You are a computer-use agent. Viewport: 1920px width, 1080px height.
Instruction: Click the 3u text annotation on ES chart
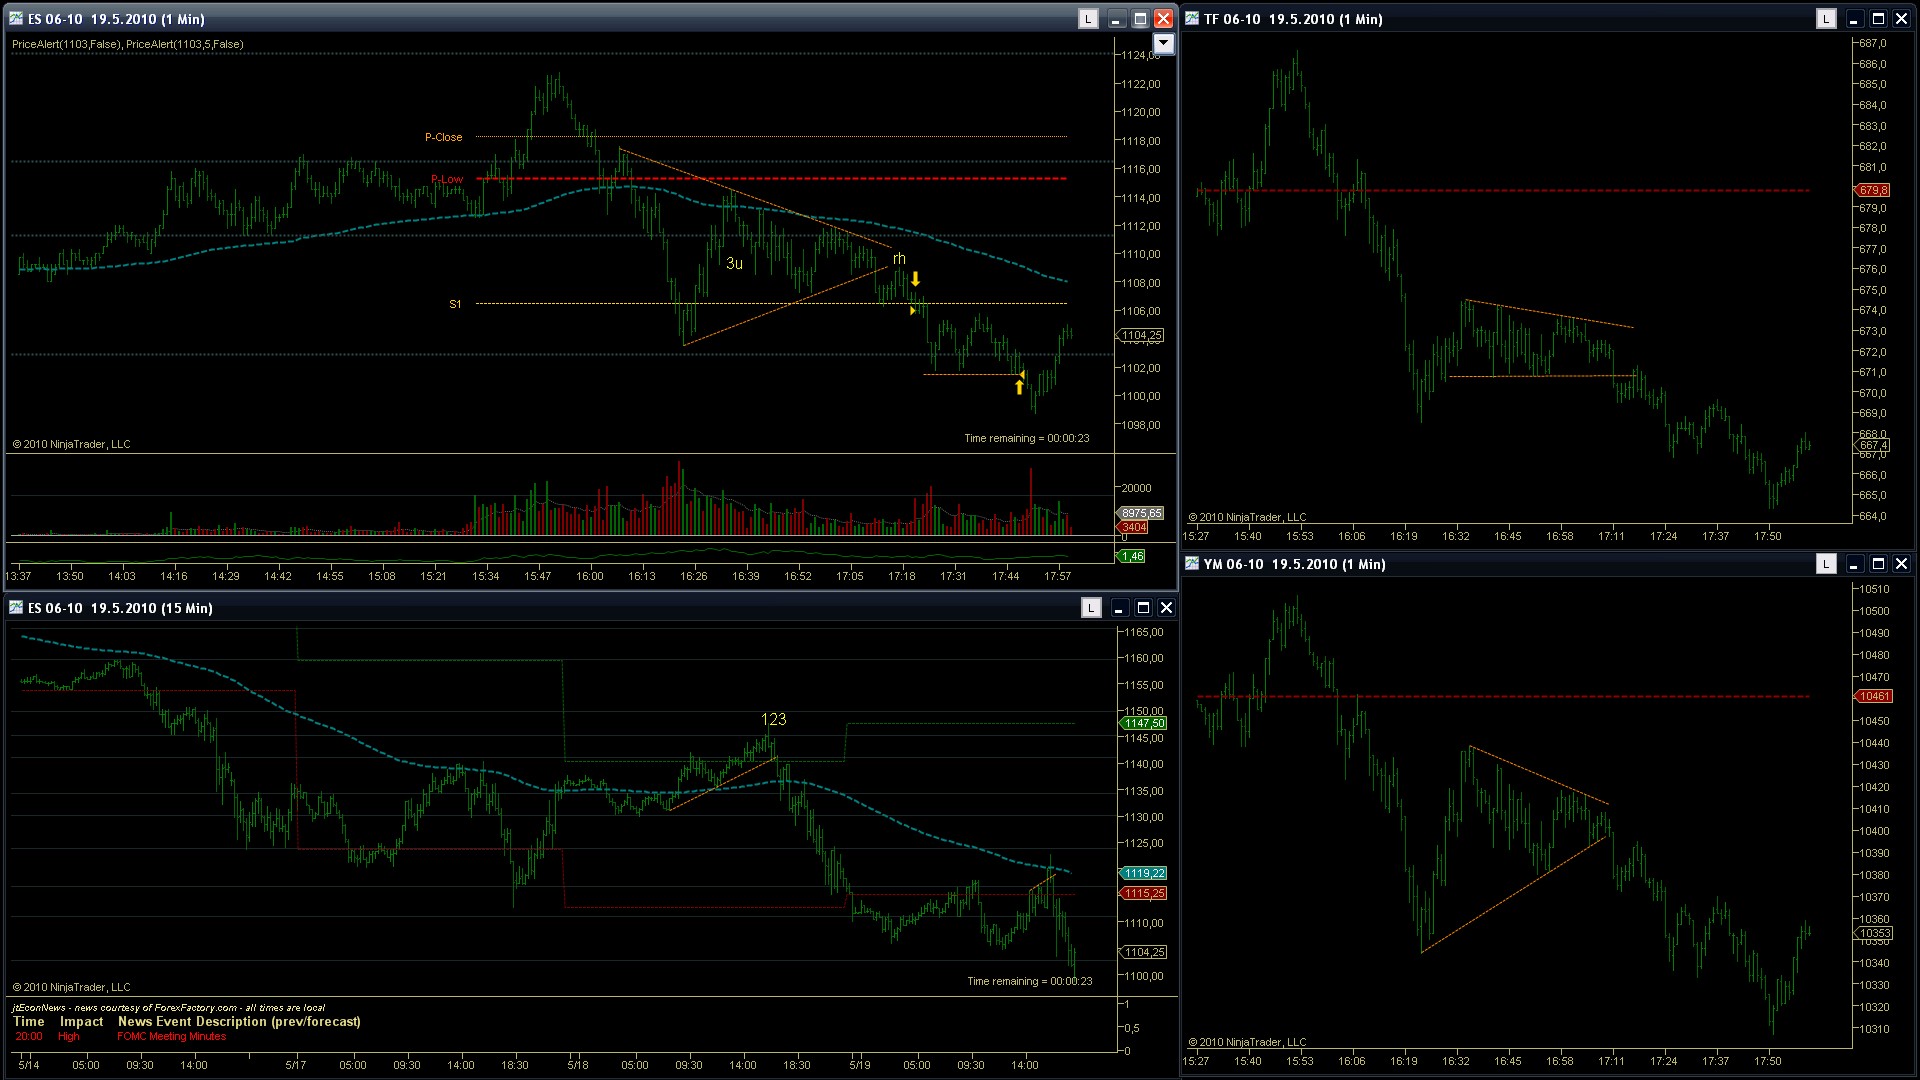[734, 263]
